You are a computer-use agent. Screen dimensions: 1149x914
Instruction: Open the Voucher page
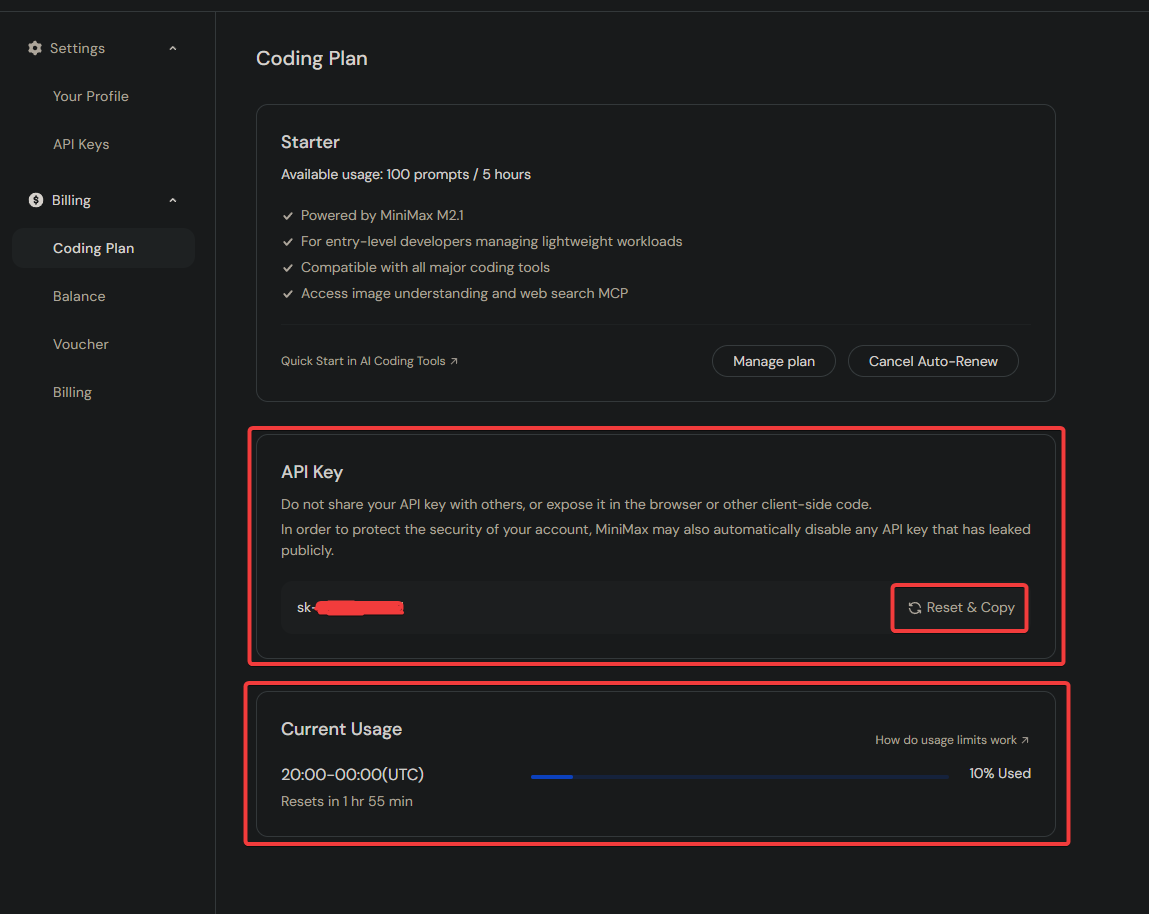(x=80, y=343)
